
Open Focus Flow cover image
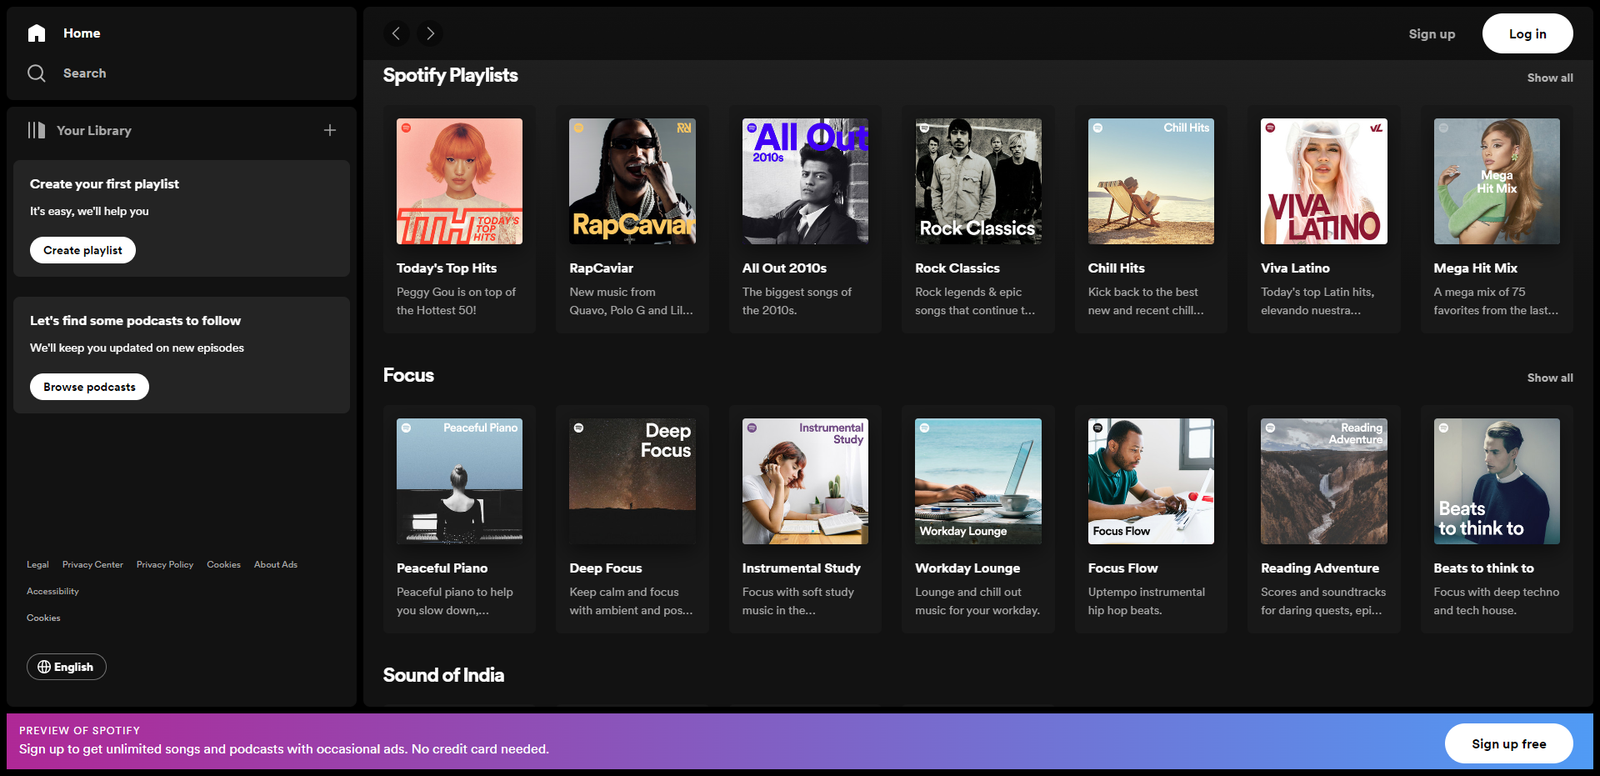coord(1151,481)
